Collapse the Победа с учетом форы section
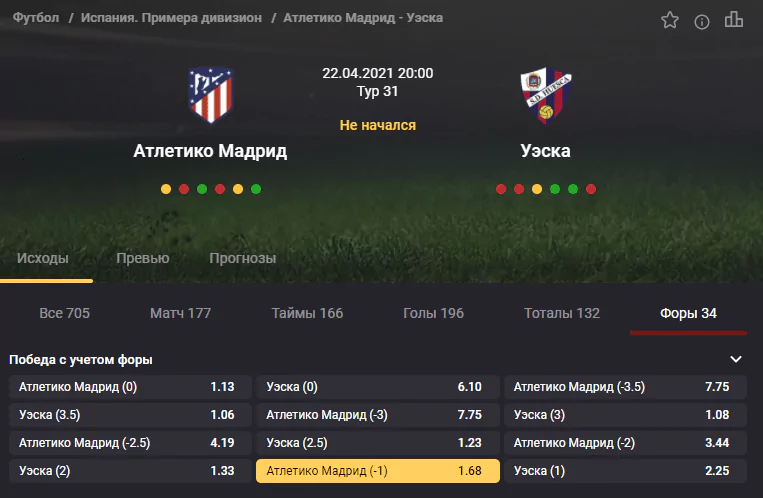The height and width of the screenshot is (498, 763). [x=736, y=359]
